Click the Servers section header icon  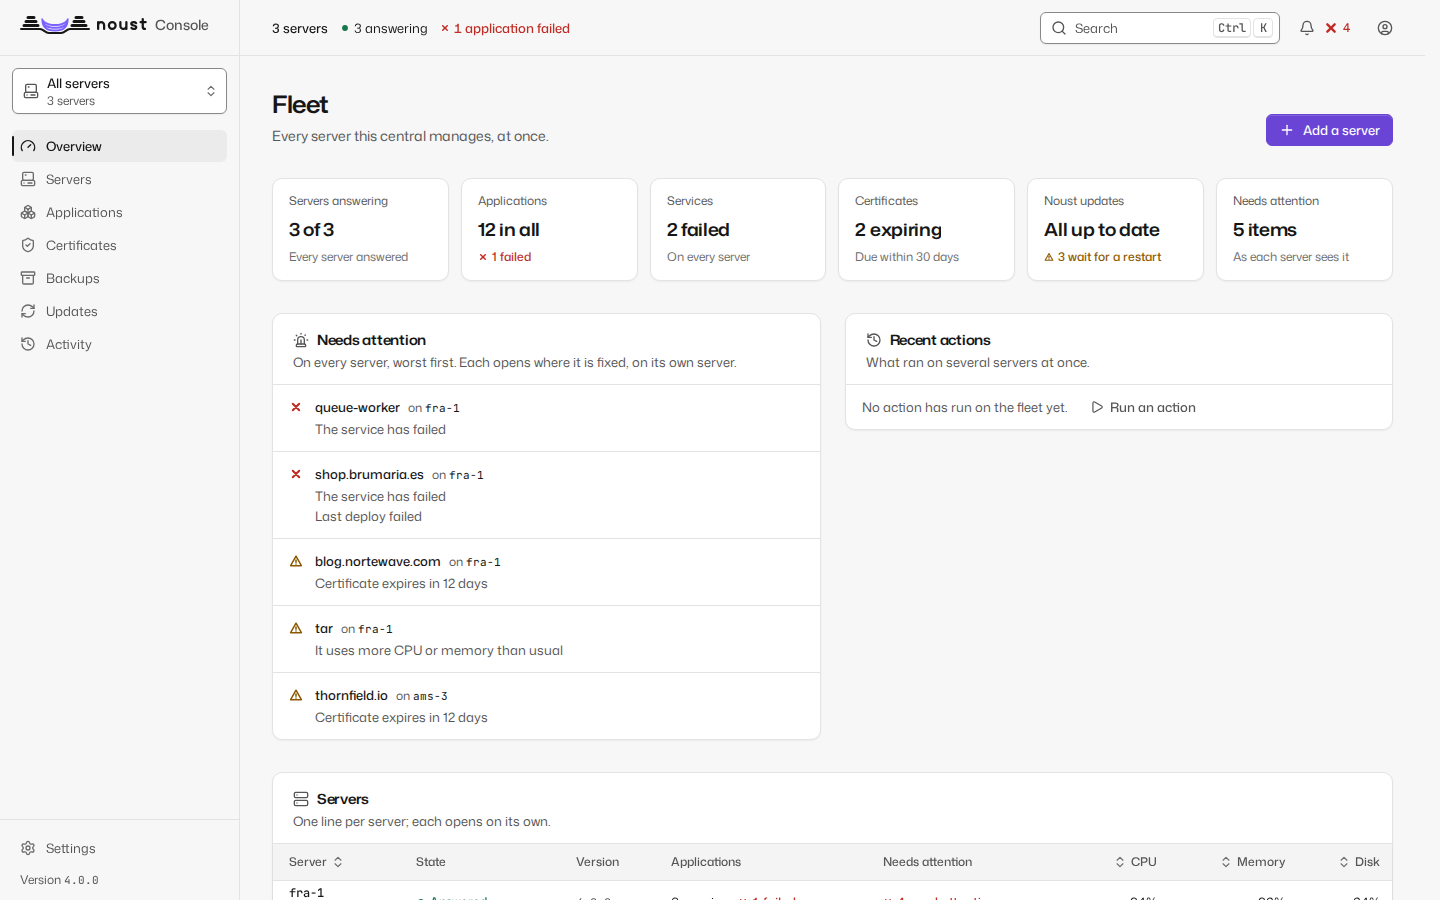301,799
